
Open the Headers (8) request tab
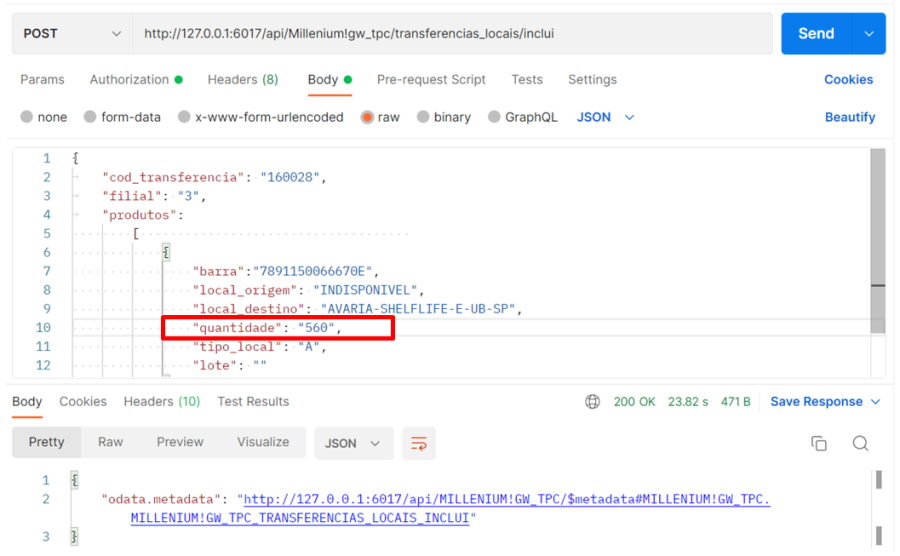(243, 79)
